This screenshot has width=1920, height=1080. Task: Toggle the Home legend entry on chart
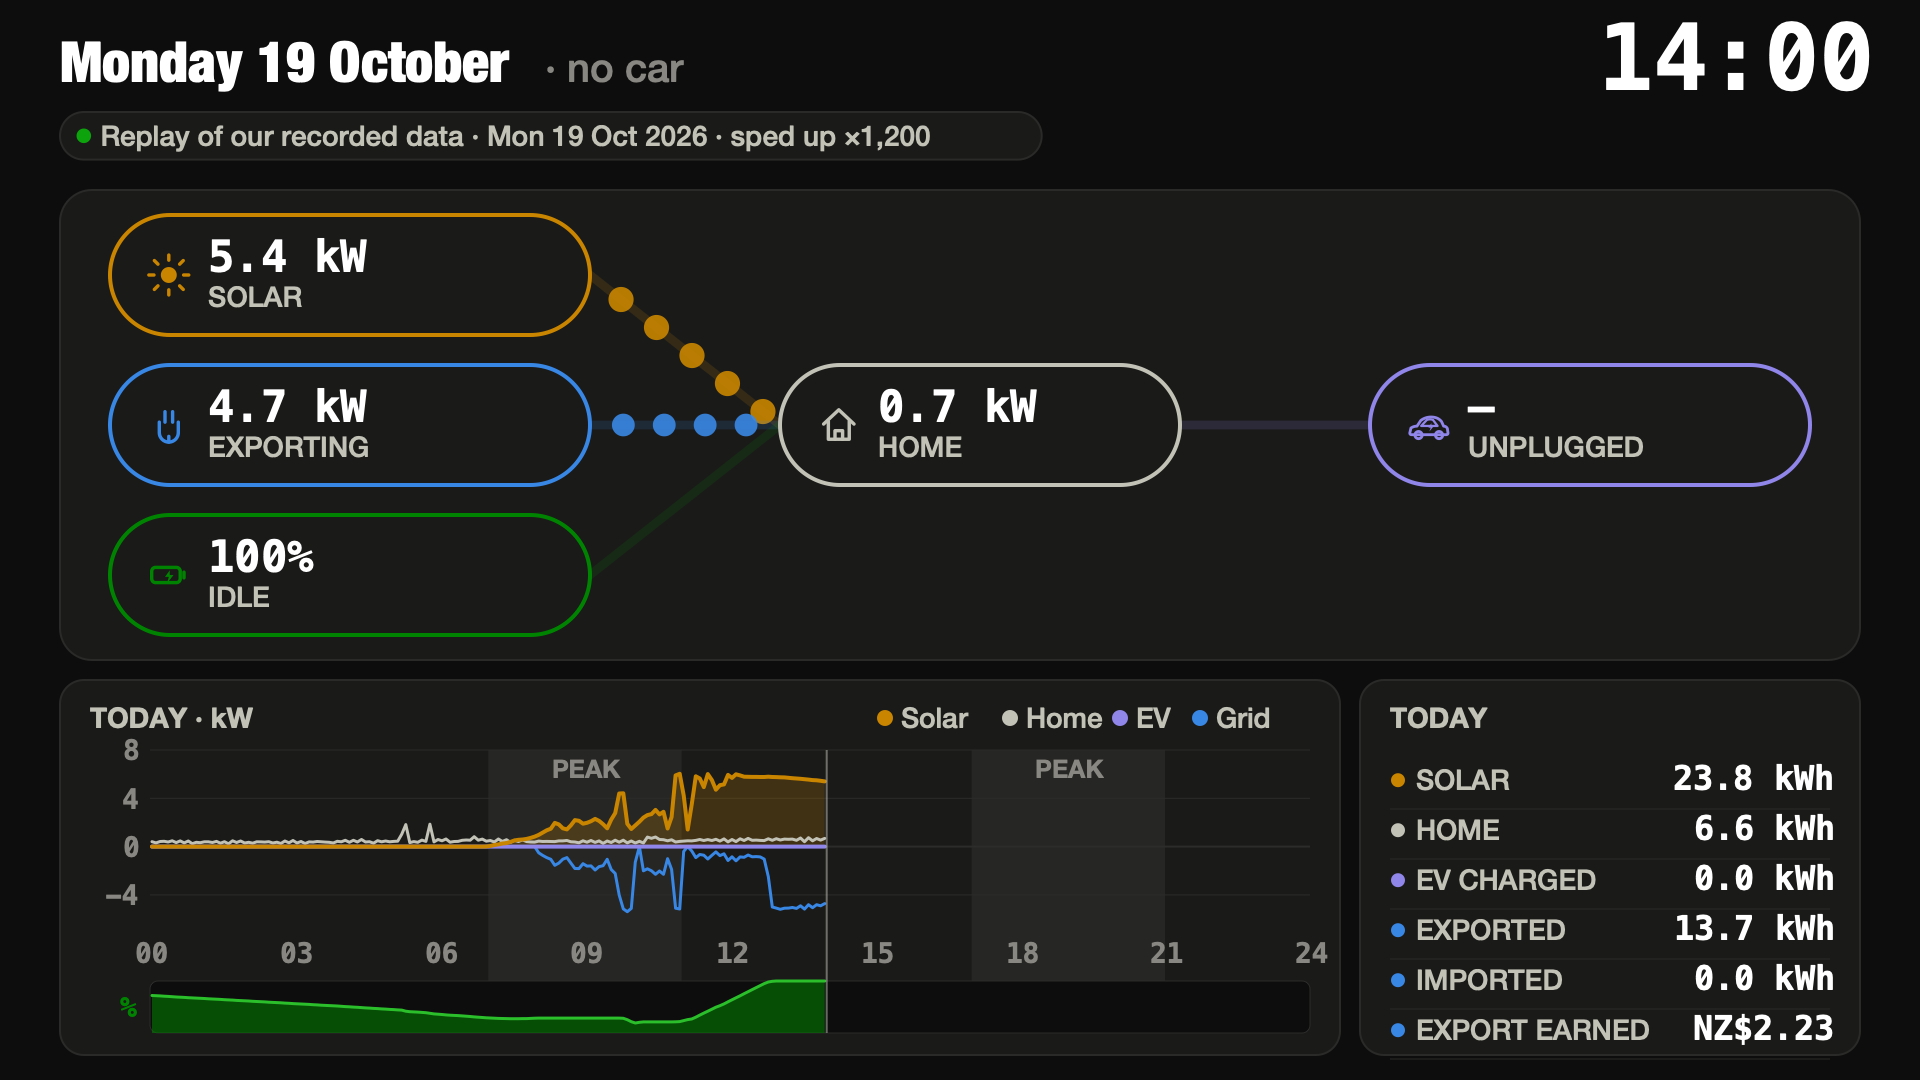point(1051,718)
